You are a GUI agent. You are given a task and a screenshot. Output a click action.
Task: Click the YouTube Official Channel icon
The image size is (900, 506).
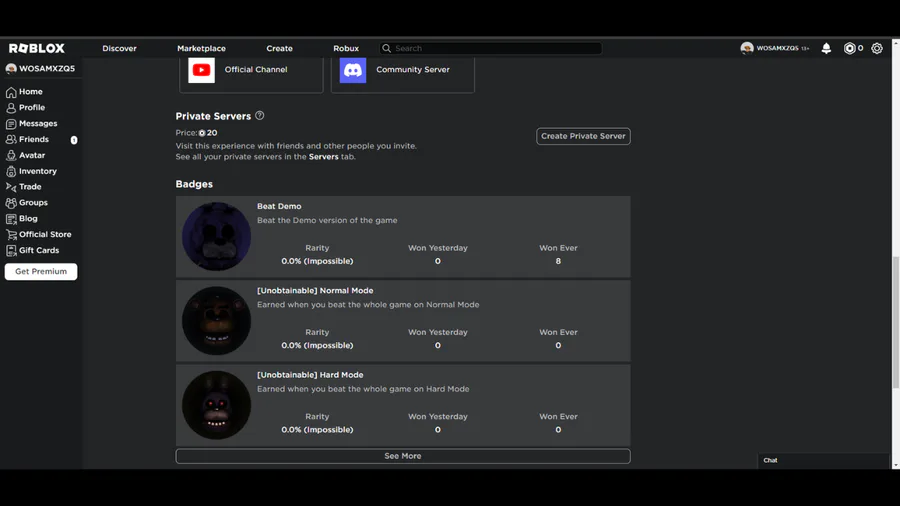pyautogui.click(x=201, y=69)
